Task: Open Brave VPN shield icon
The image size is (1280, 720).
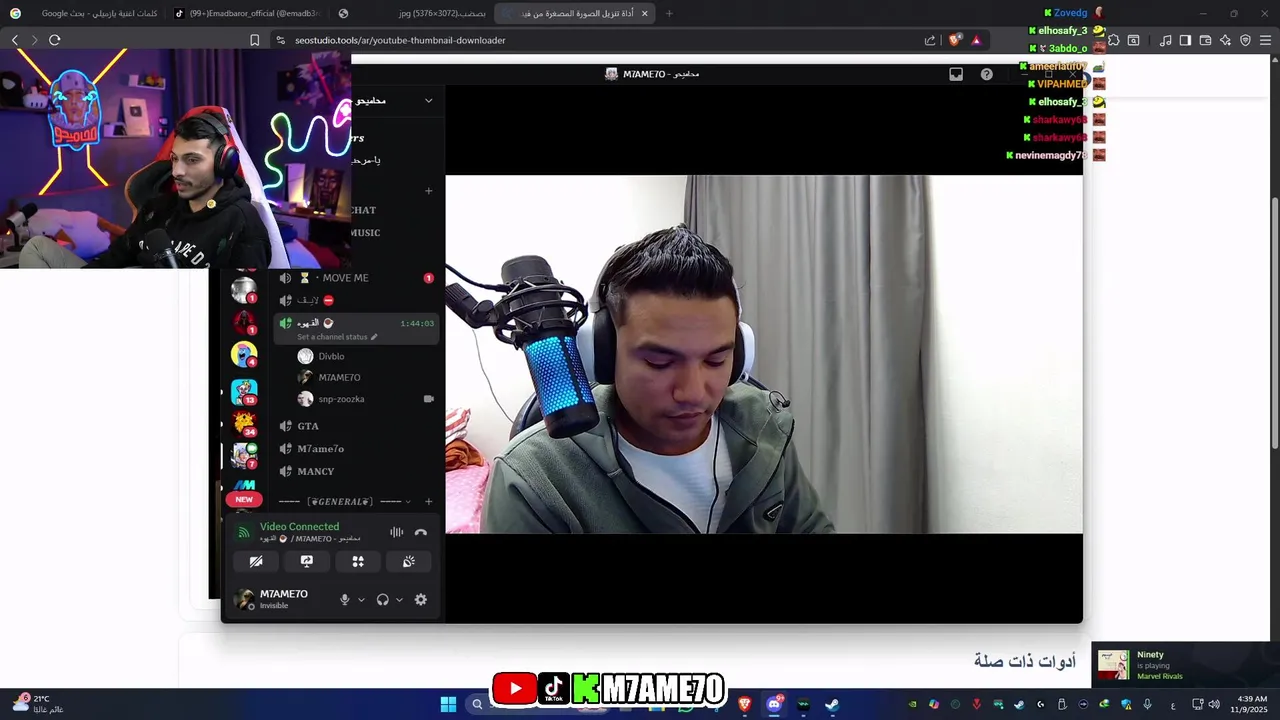Action: (1245, 40)
